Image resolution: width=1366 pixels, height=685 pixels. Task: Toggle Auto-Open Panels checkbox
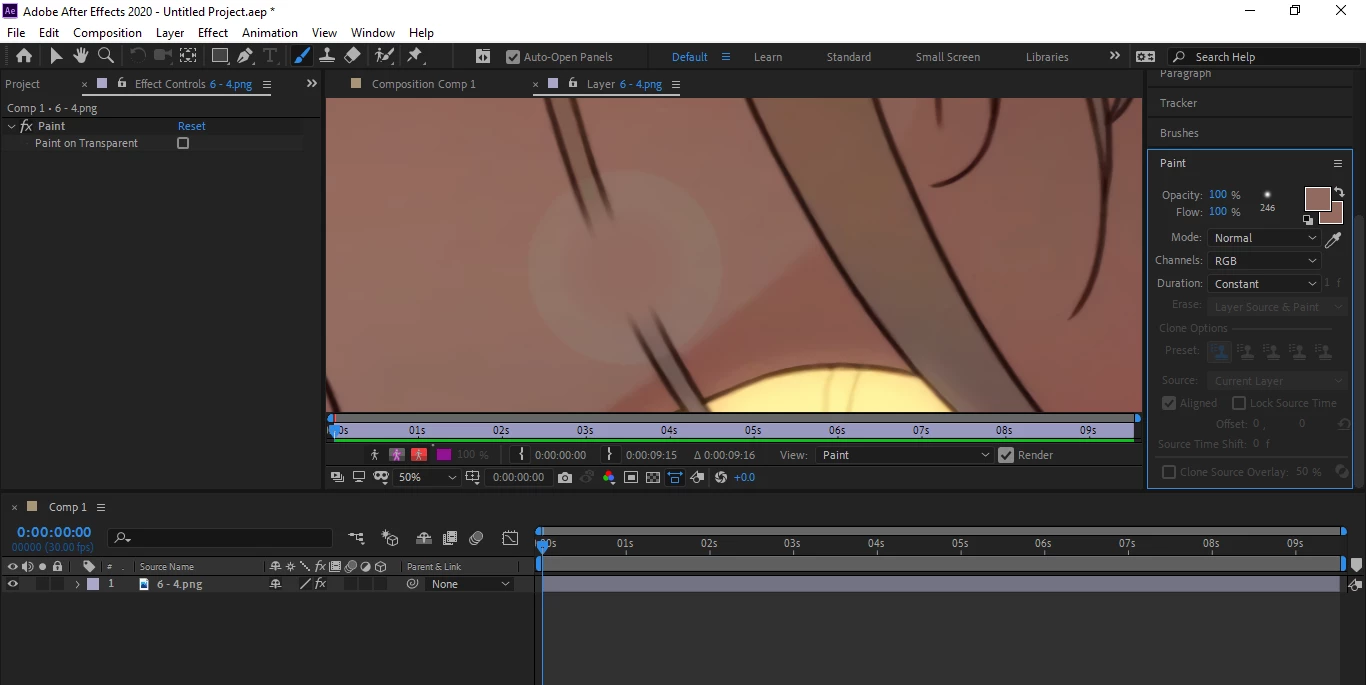513,57
